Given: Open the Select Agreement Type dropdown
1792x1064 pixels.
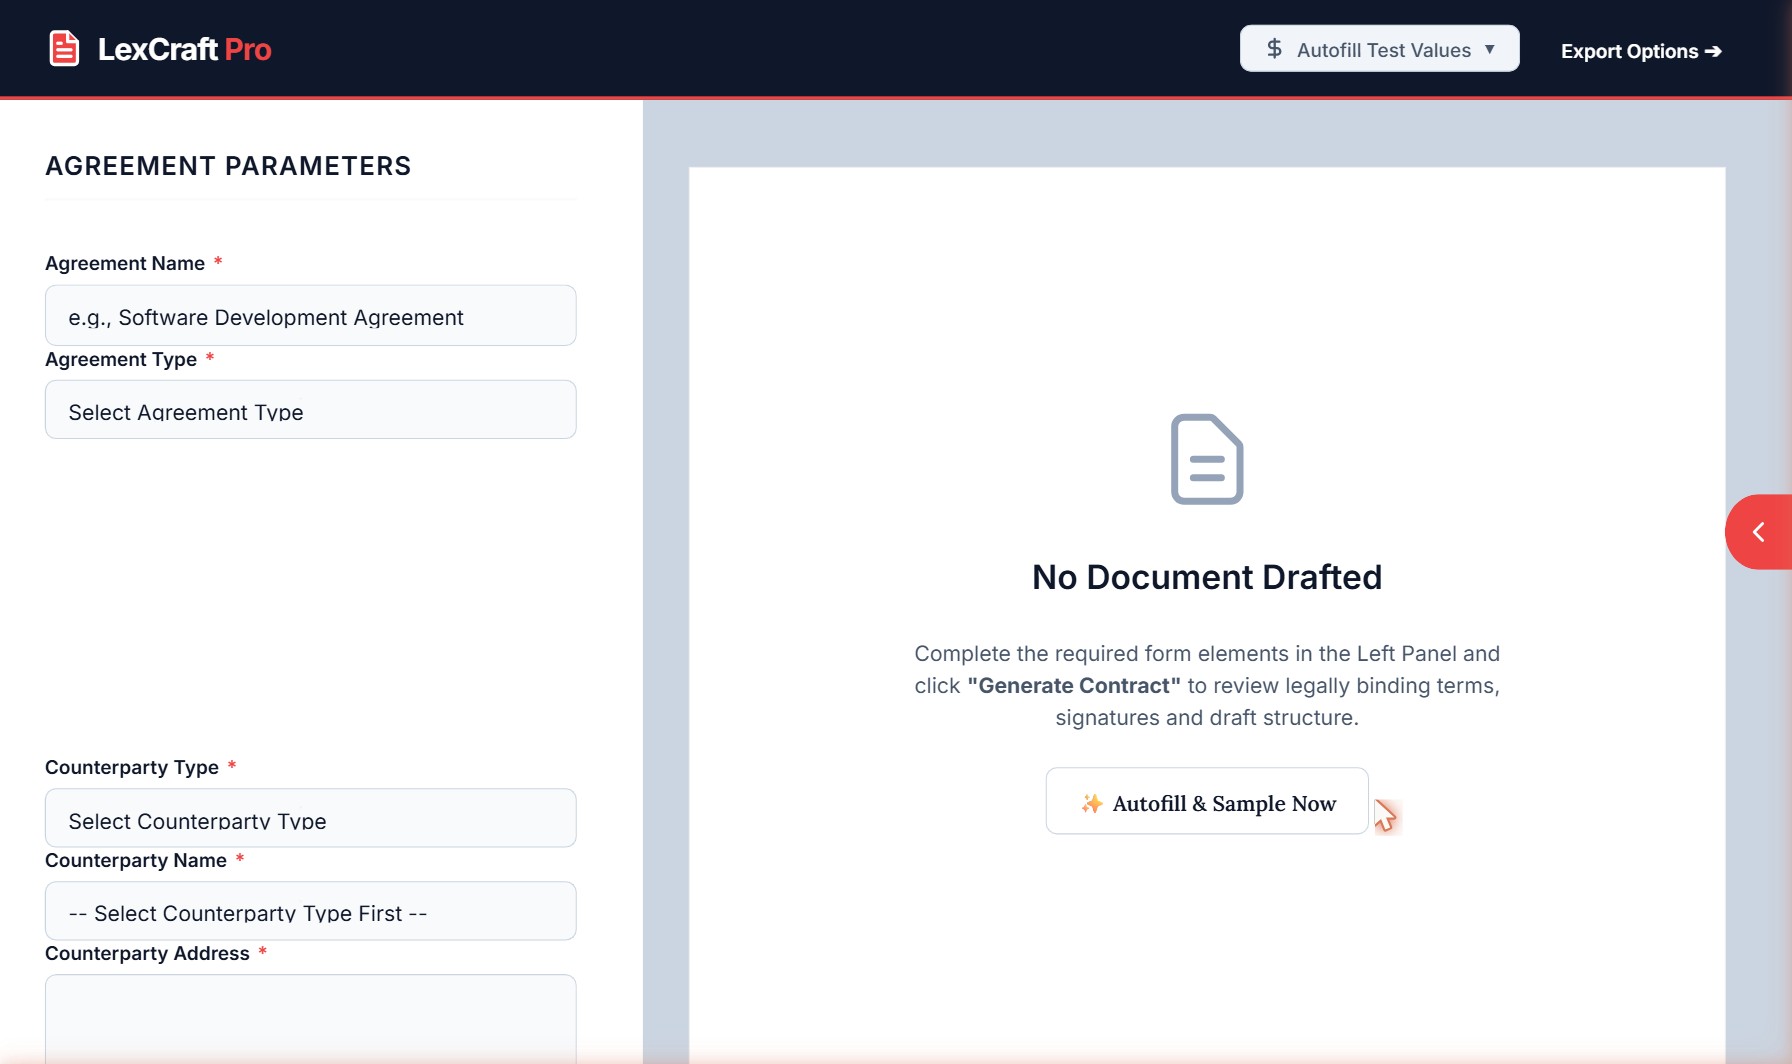Looking at the screenshot, I should (311, 410).
